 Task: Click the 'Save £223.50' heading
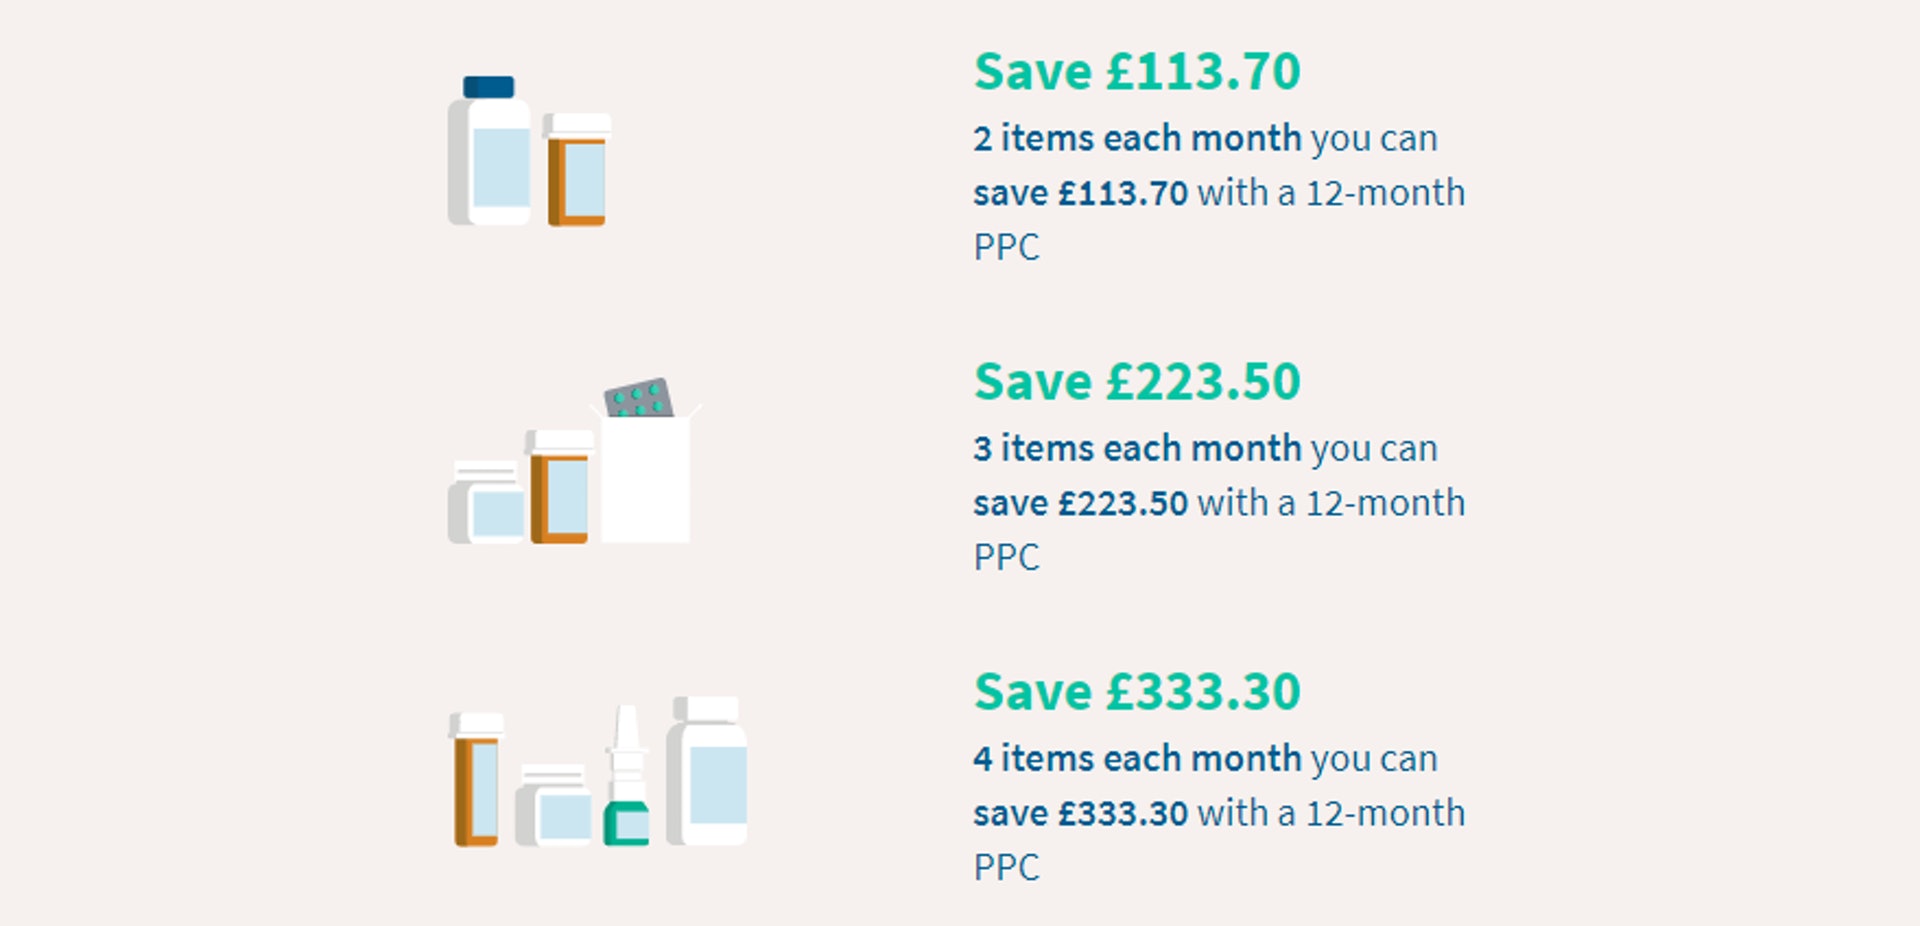pyautogui.click(x=1137, y=382)
